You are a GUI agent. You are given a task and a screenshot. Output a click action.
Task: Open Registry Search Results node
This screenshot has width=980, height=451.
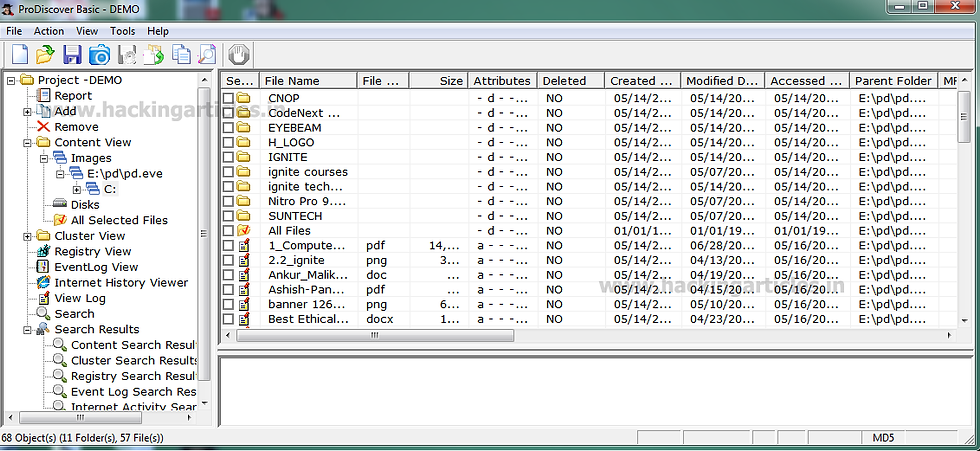pyautogui.click(x=134, y=376)
